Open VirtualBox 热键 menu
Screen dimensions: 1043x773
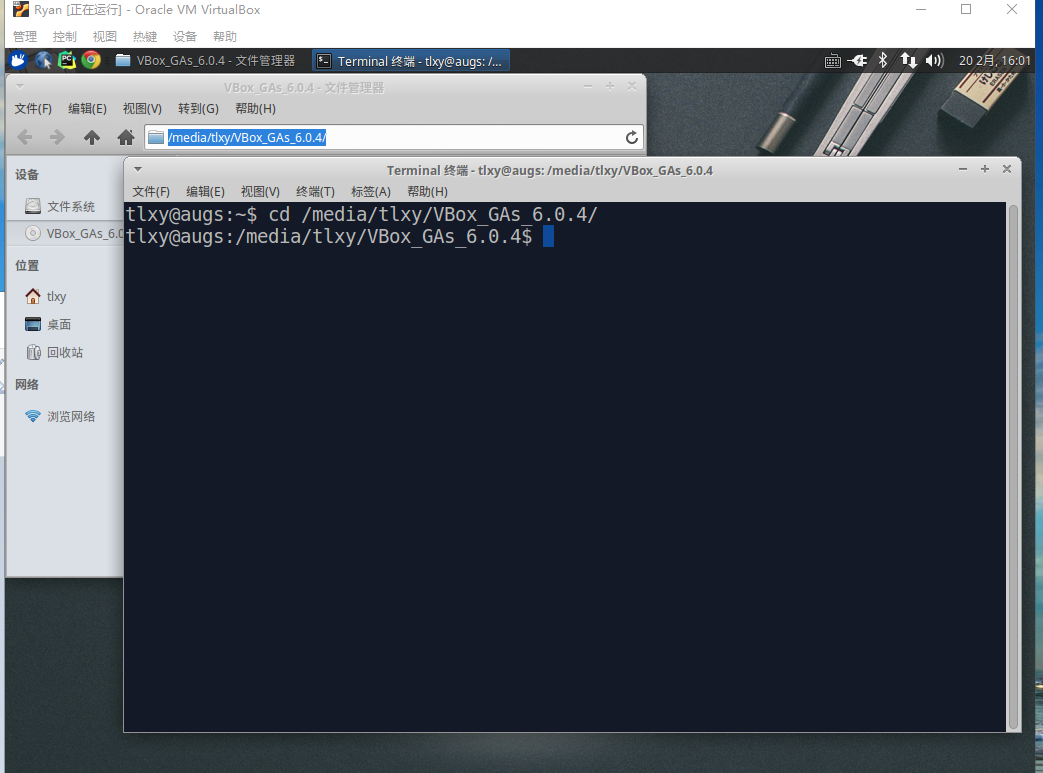[144, 37]
